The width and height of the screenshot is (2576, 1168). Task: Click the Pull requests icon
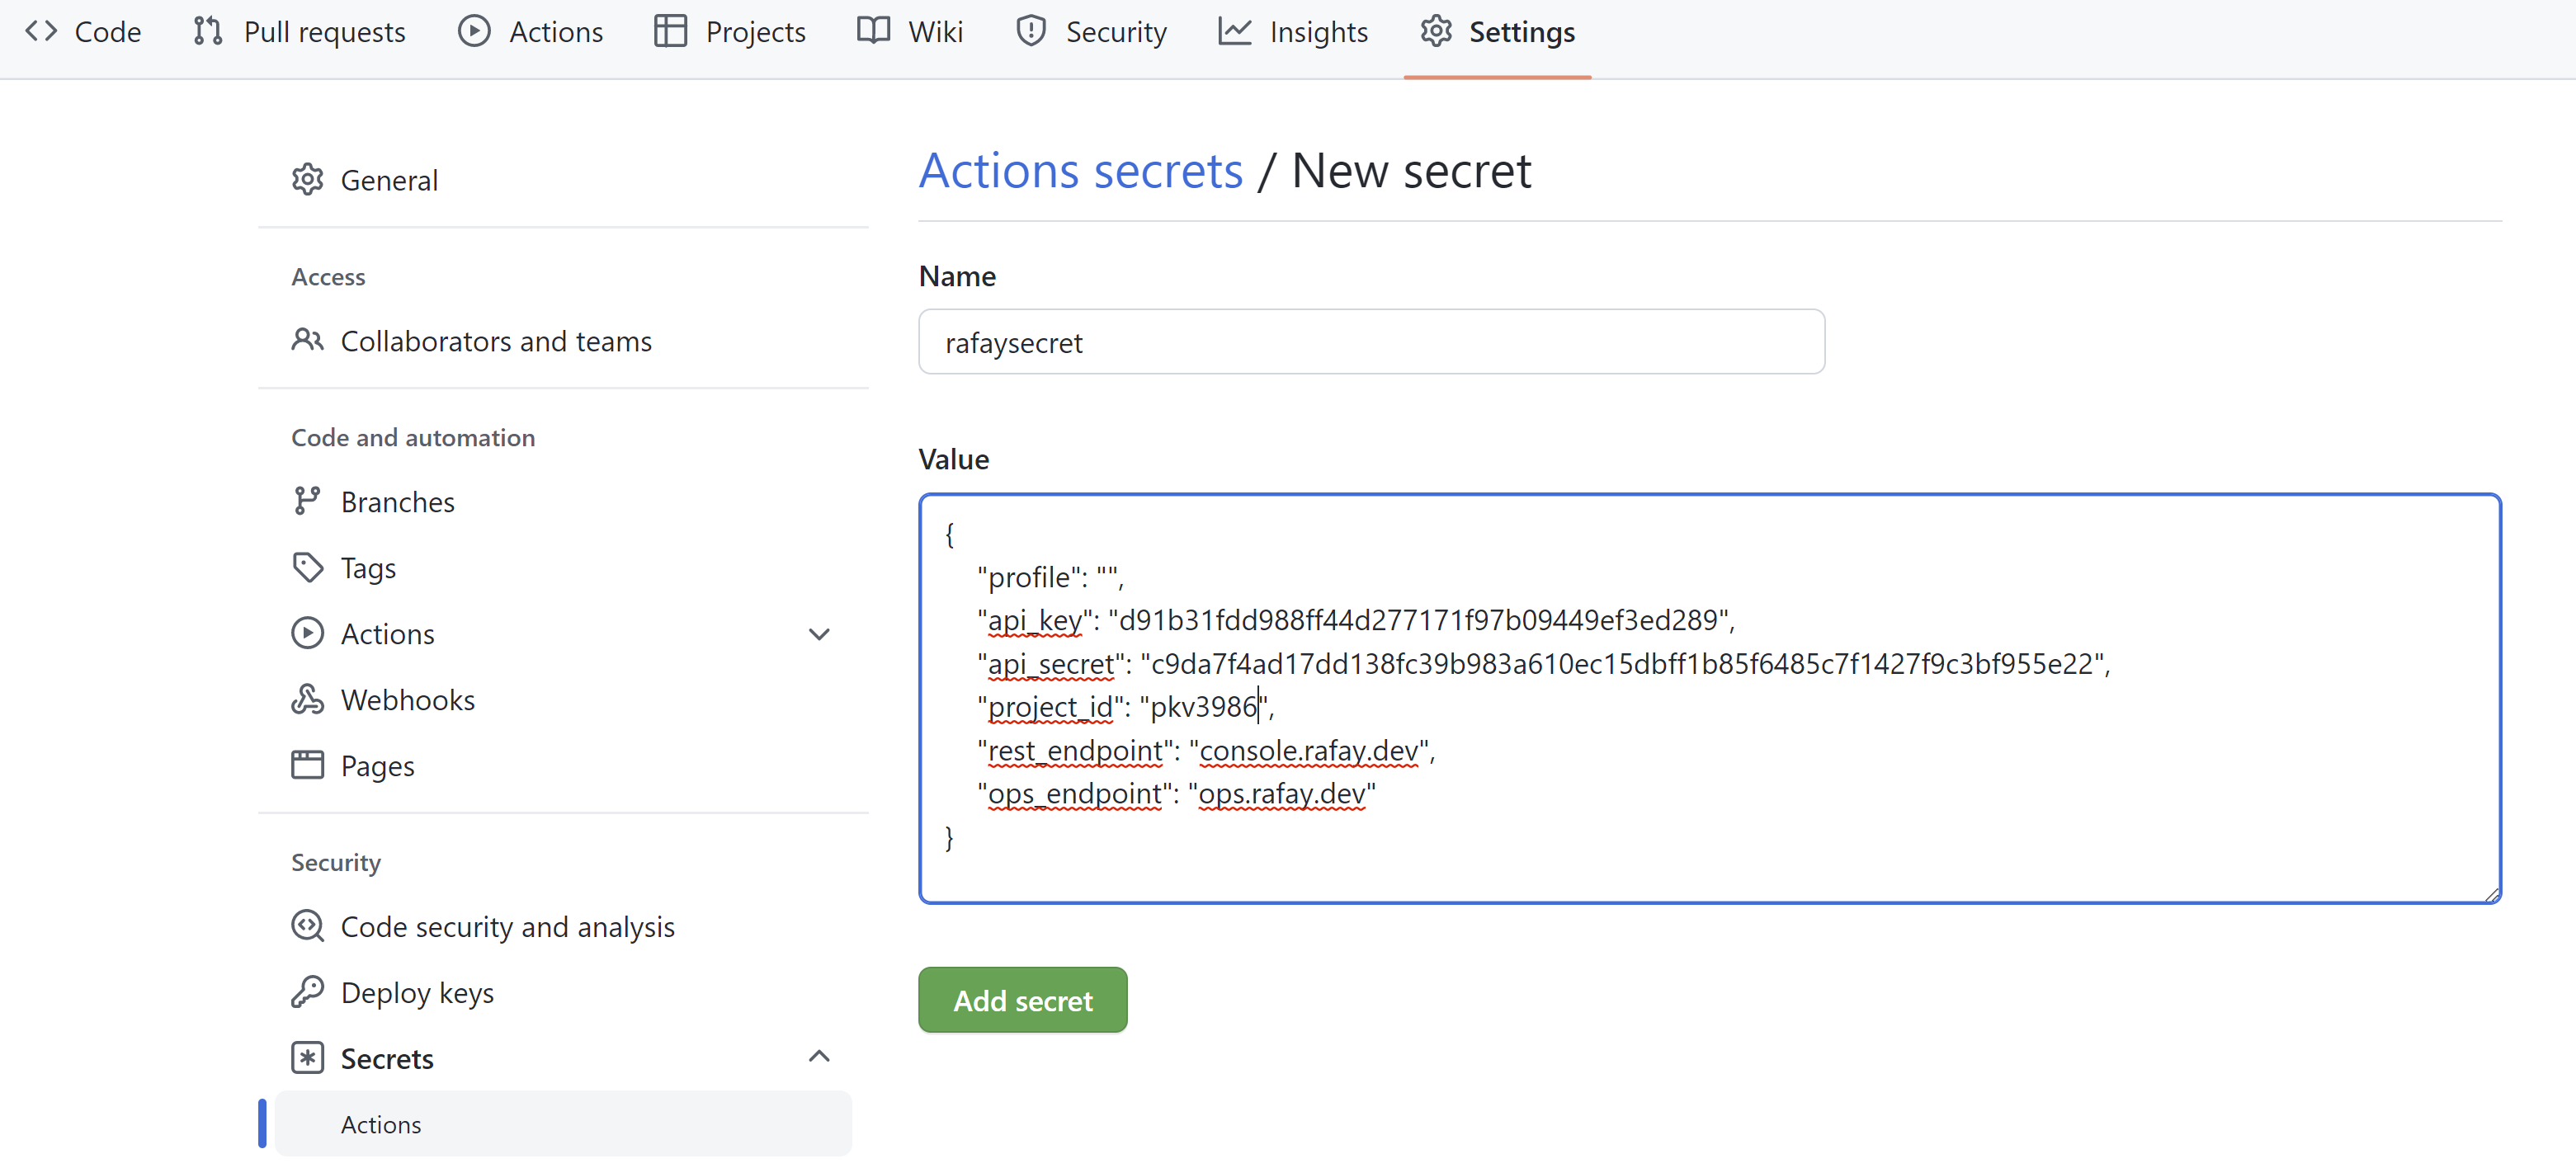tap(207, 32)
